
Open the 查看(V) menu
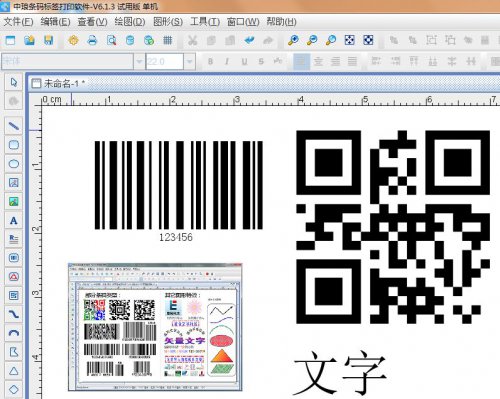92,22
